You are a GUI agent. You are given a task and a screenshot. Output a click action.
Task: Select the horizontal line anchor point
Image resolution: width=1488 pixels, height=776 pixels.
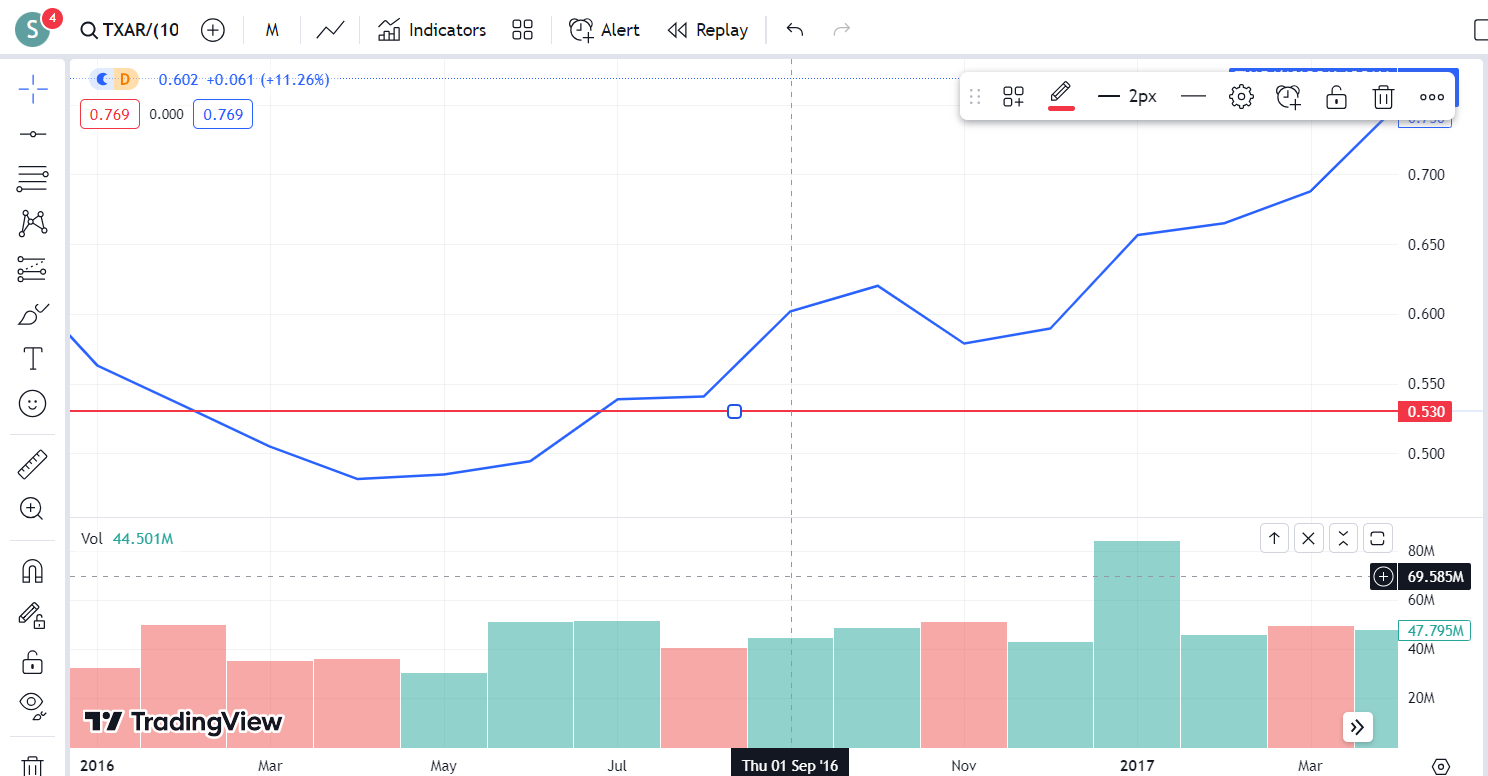click(x=734, y=411)
